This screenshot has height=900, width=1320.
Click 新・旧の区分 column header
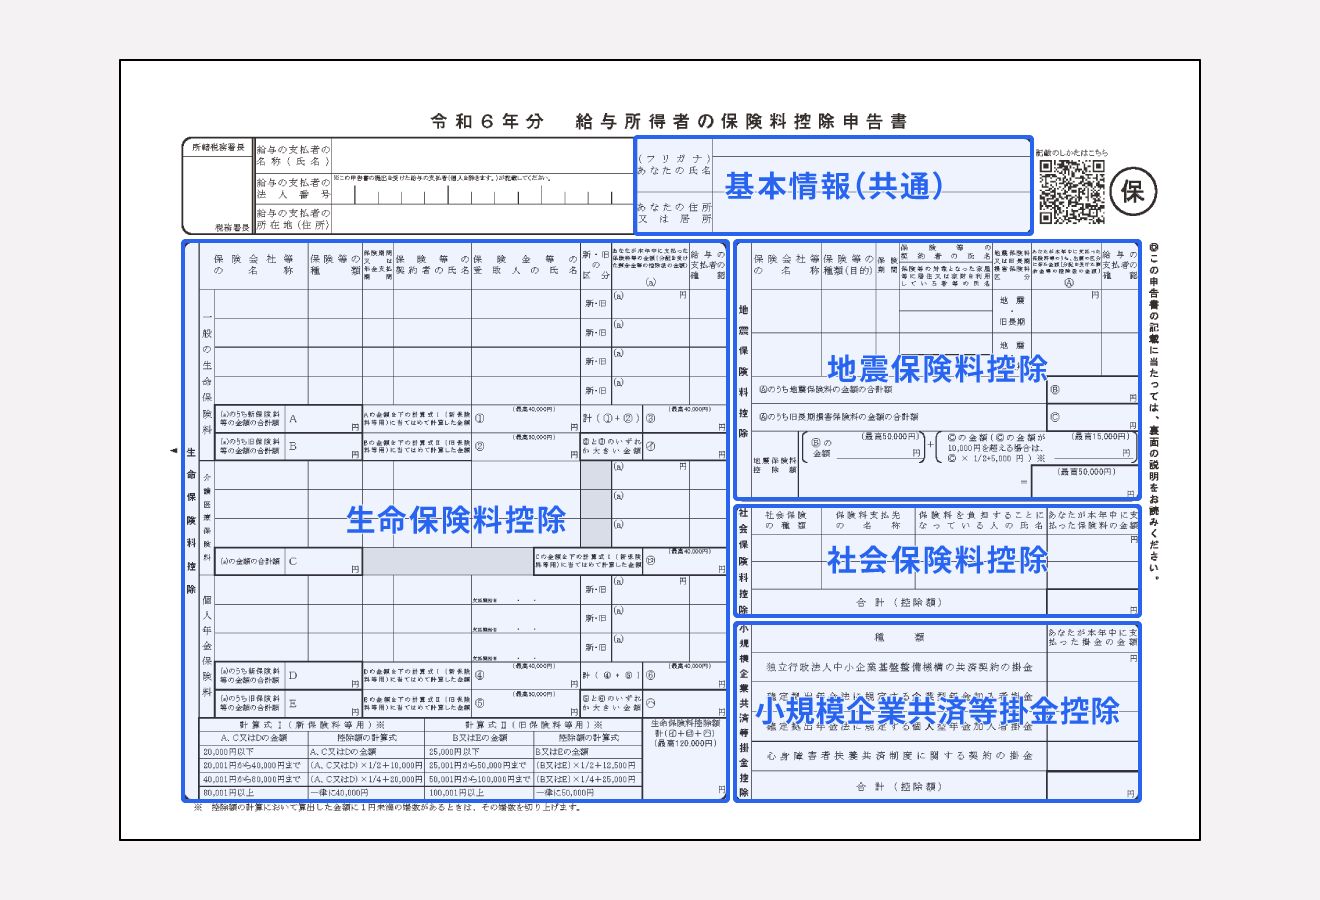[x=595, y=265]
